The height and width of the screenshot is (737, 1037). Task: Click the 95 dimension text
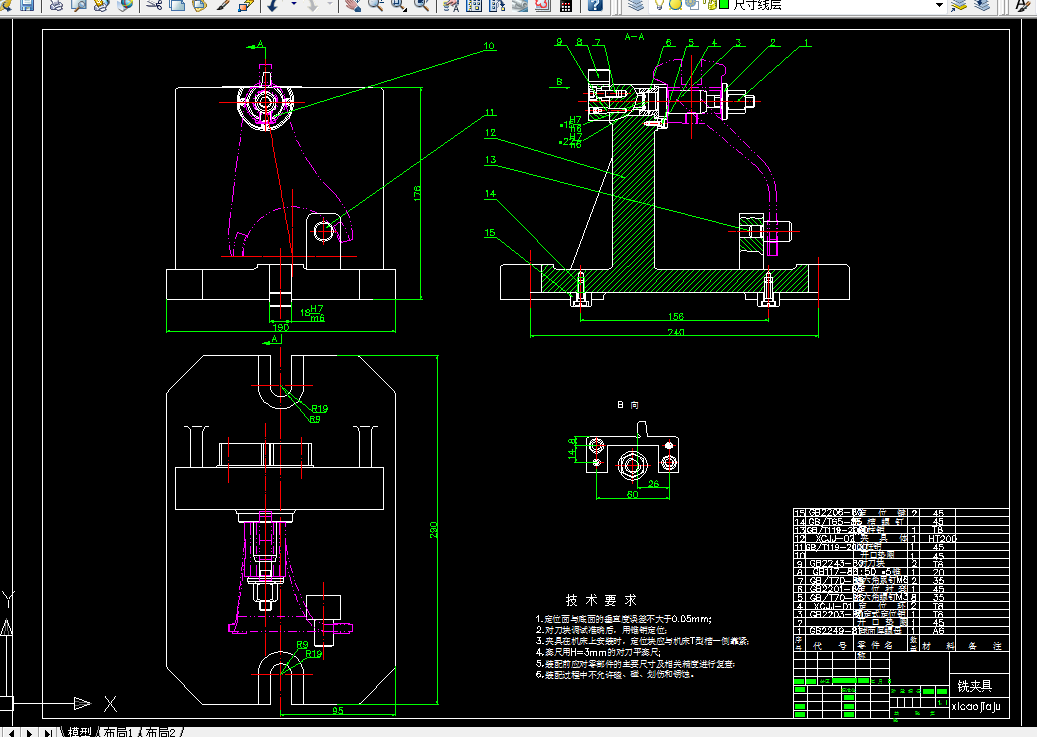338,711
